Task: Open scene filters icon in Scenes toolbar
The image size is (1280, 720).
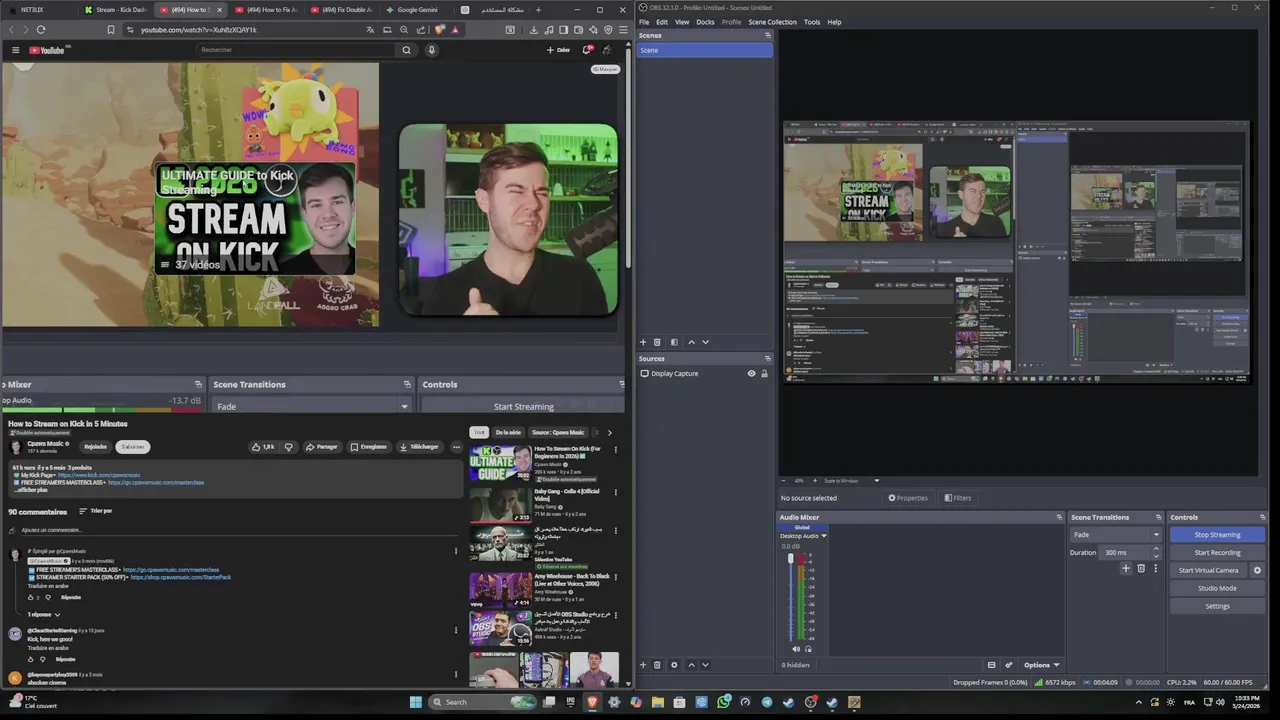Action: click(x=674, y=342)
